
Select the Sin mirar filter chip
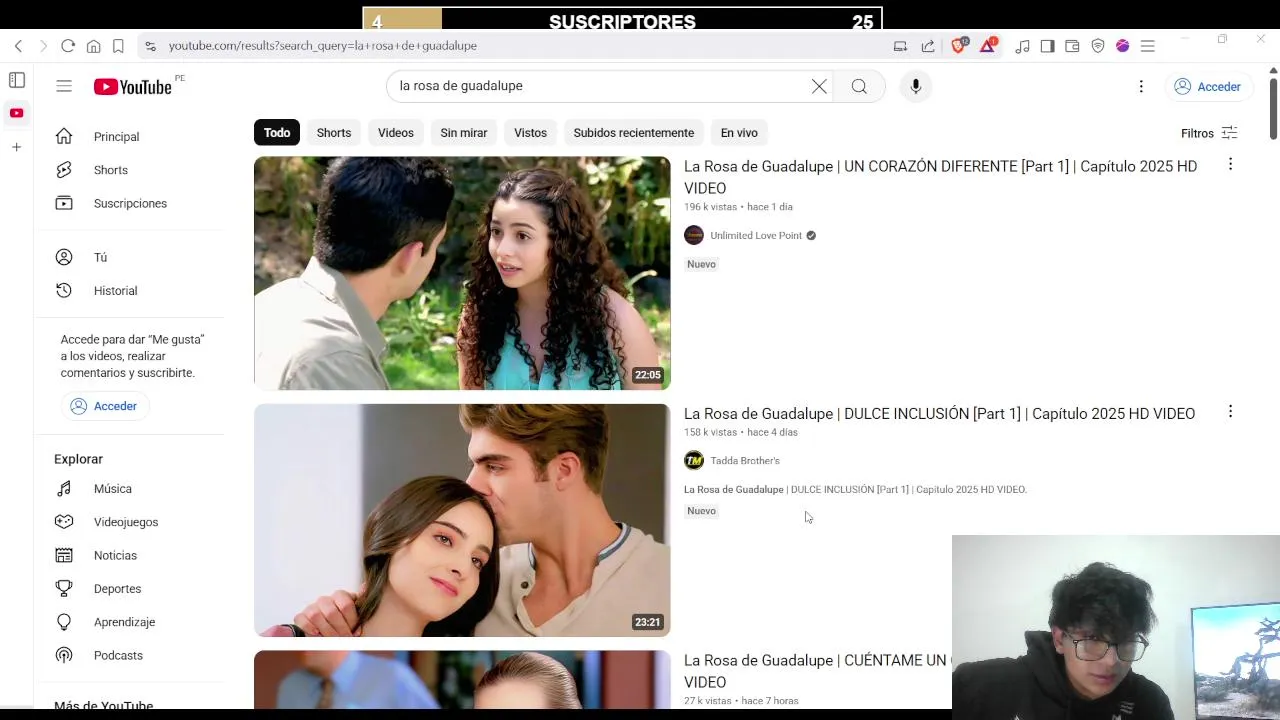[x=464, y=133]
